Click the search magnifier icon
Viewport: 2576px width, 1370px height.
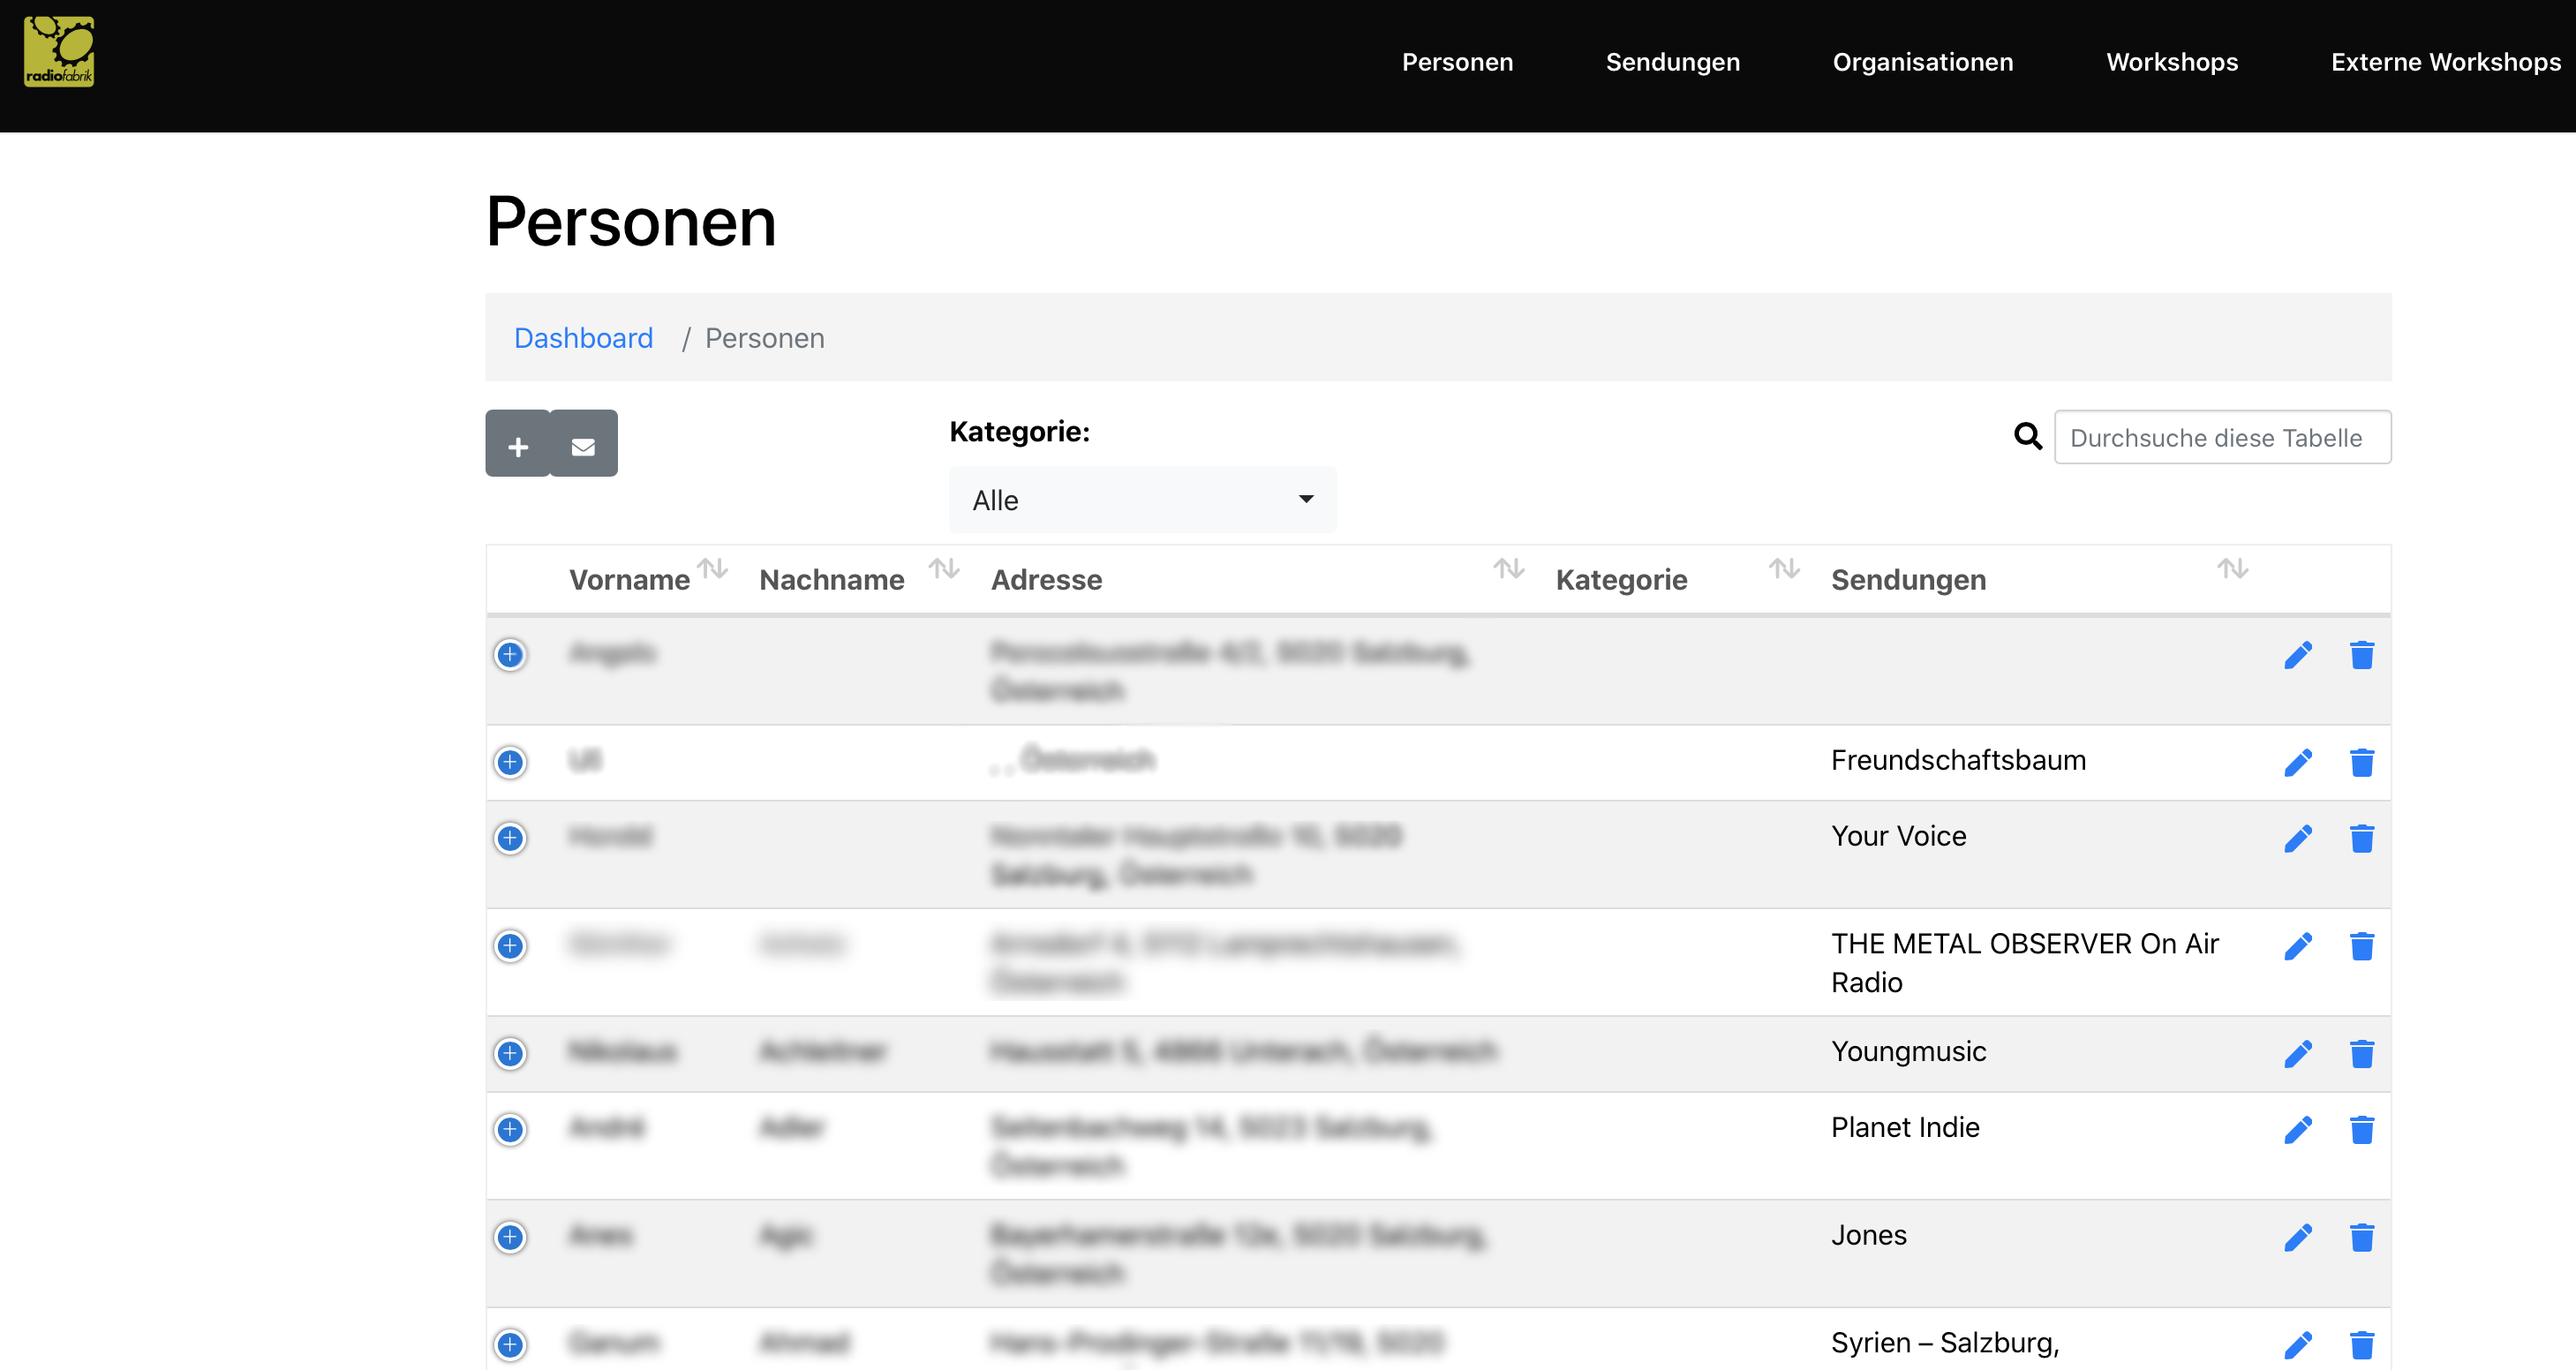(x=2027, y=437)
